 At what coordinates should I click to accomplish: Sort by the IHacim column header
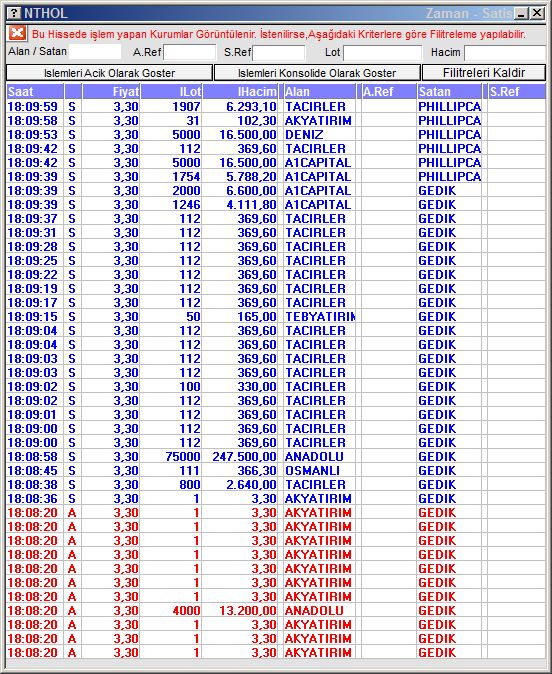click(x=240, y=92)
